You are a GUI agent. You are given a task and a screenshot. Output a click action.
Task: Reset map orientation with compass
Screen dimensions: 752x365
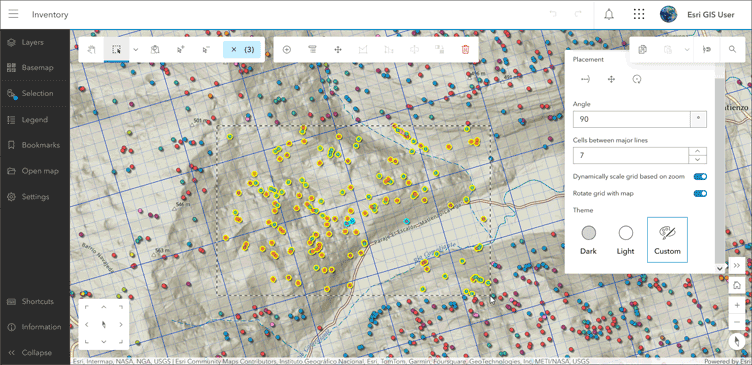pos(737,341)
